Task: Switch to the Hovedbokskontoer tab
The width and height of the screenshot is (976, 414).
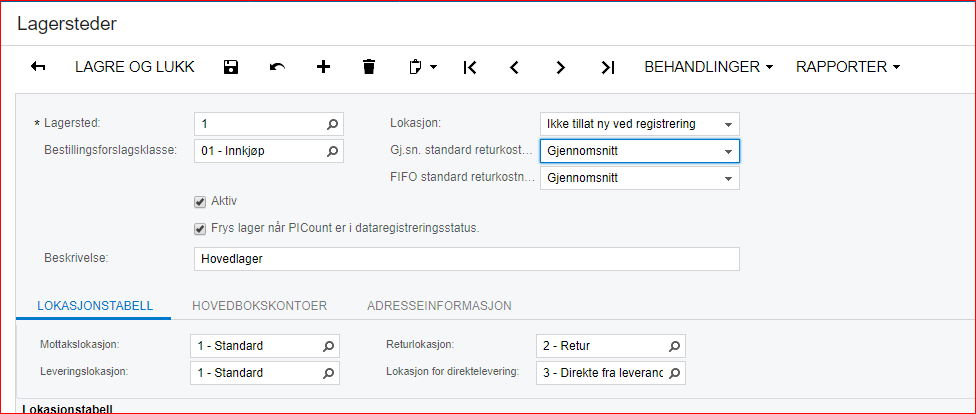Action: click(x=260, y=305)
